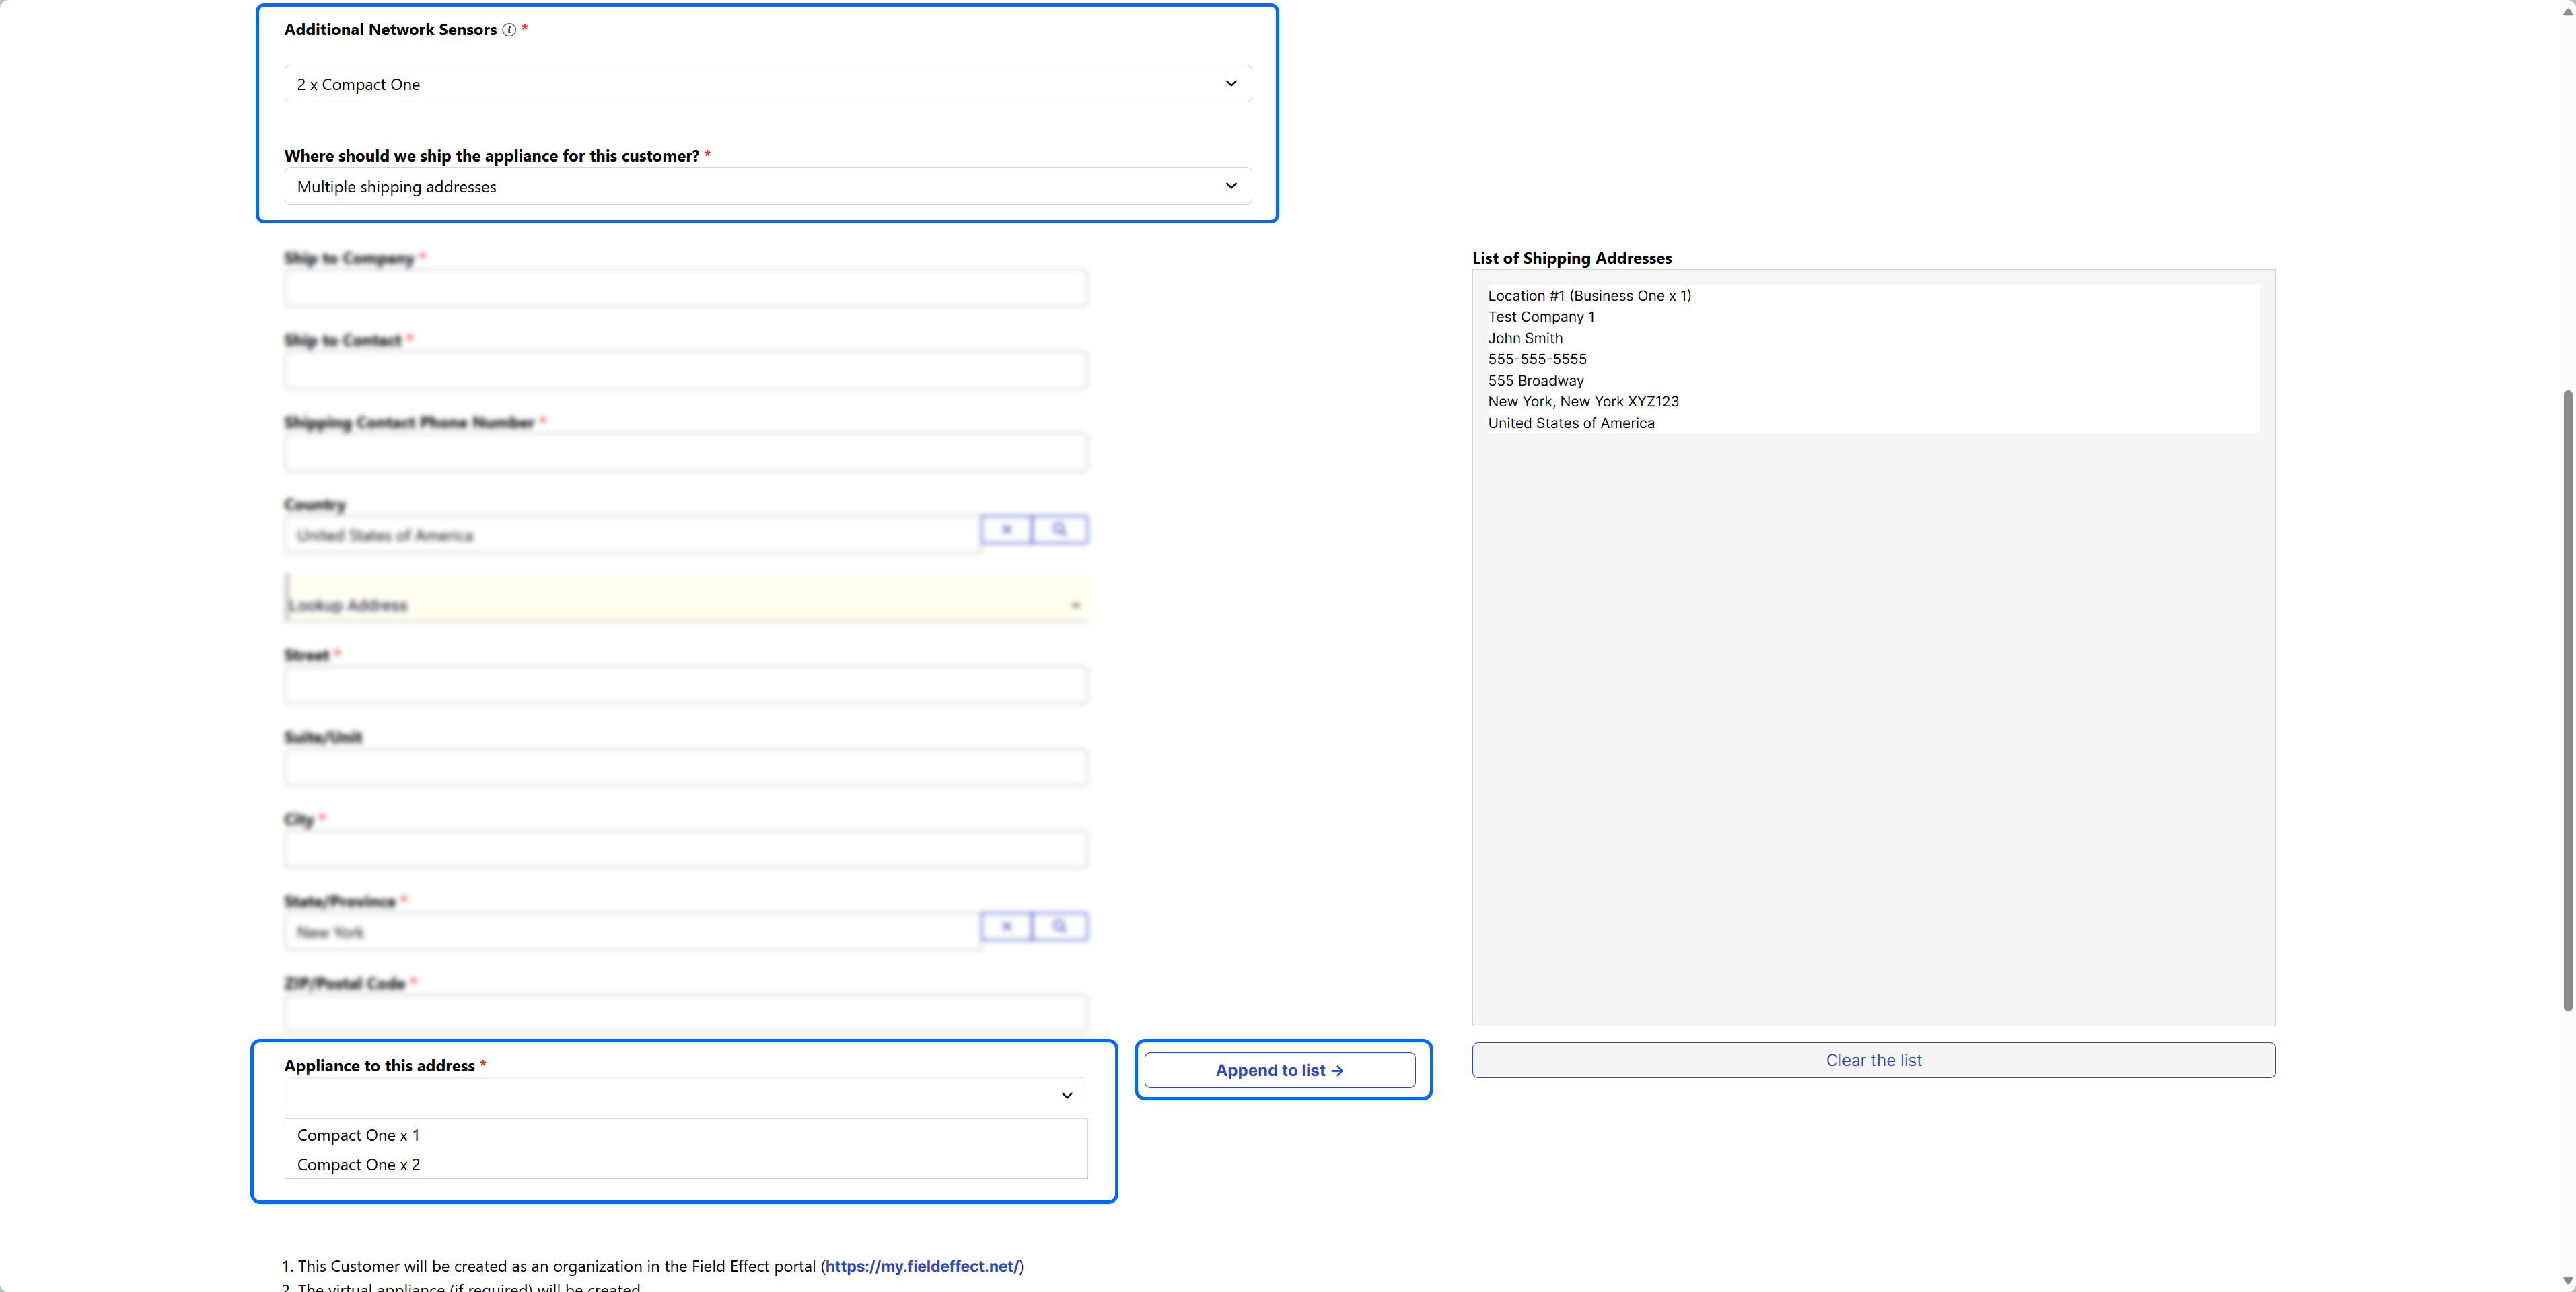This screenshot has height=1292, width=2576.
Task: Select the Compact One x 1 option
Action: (359, 1135)
